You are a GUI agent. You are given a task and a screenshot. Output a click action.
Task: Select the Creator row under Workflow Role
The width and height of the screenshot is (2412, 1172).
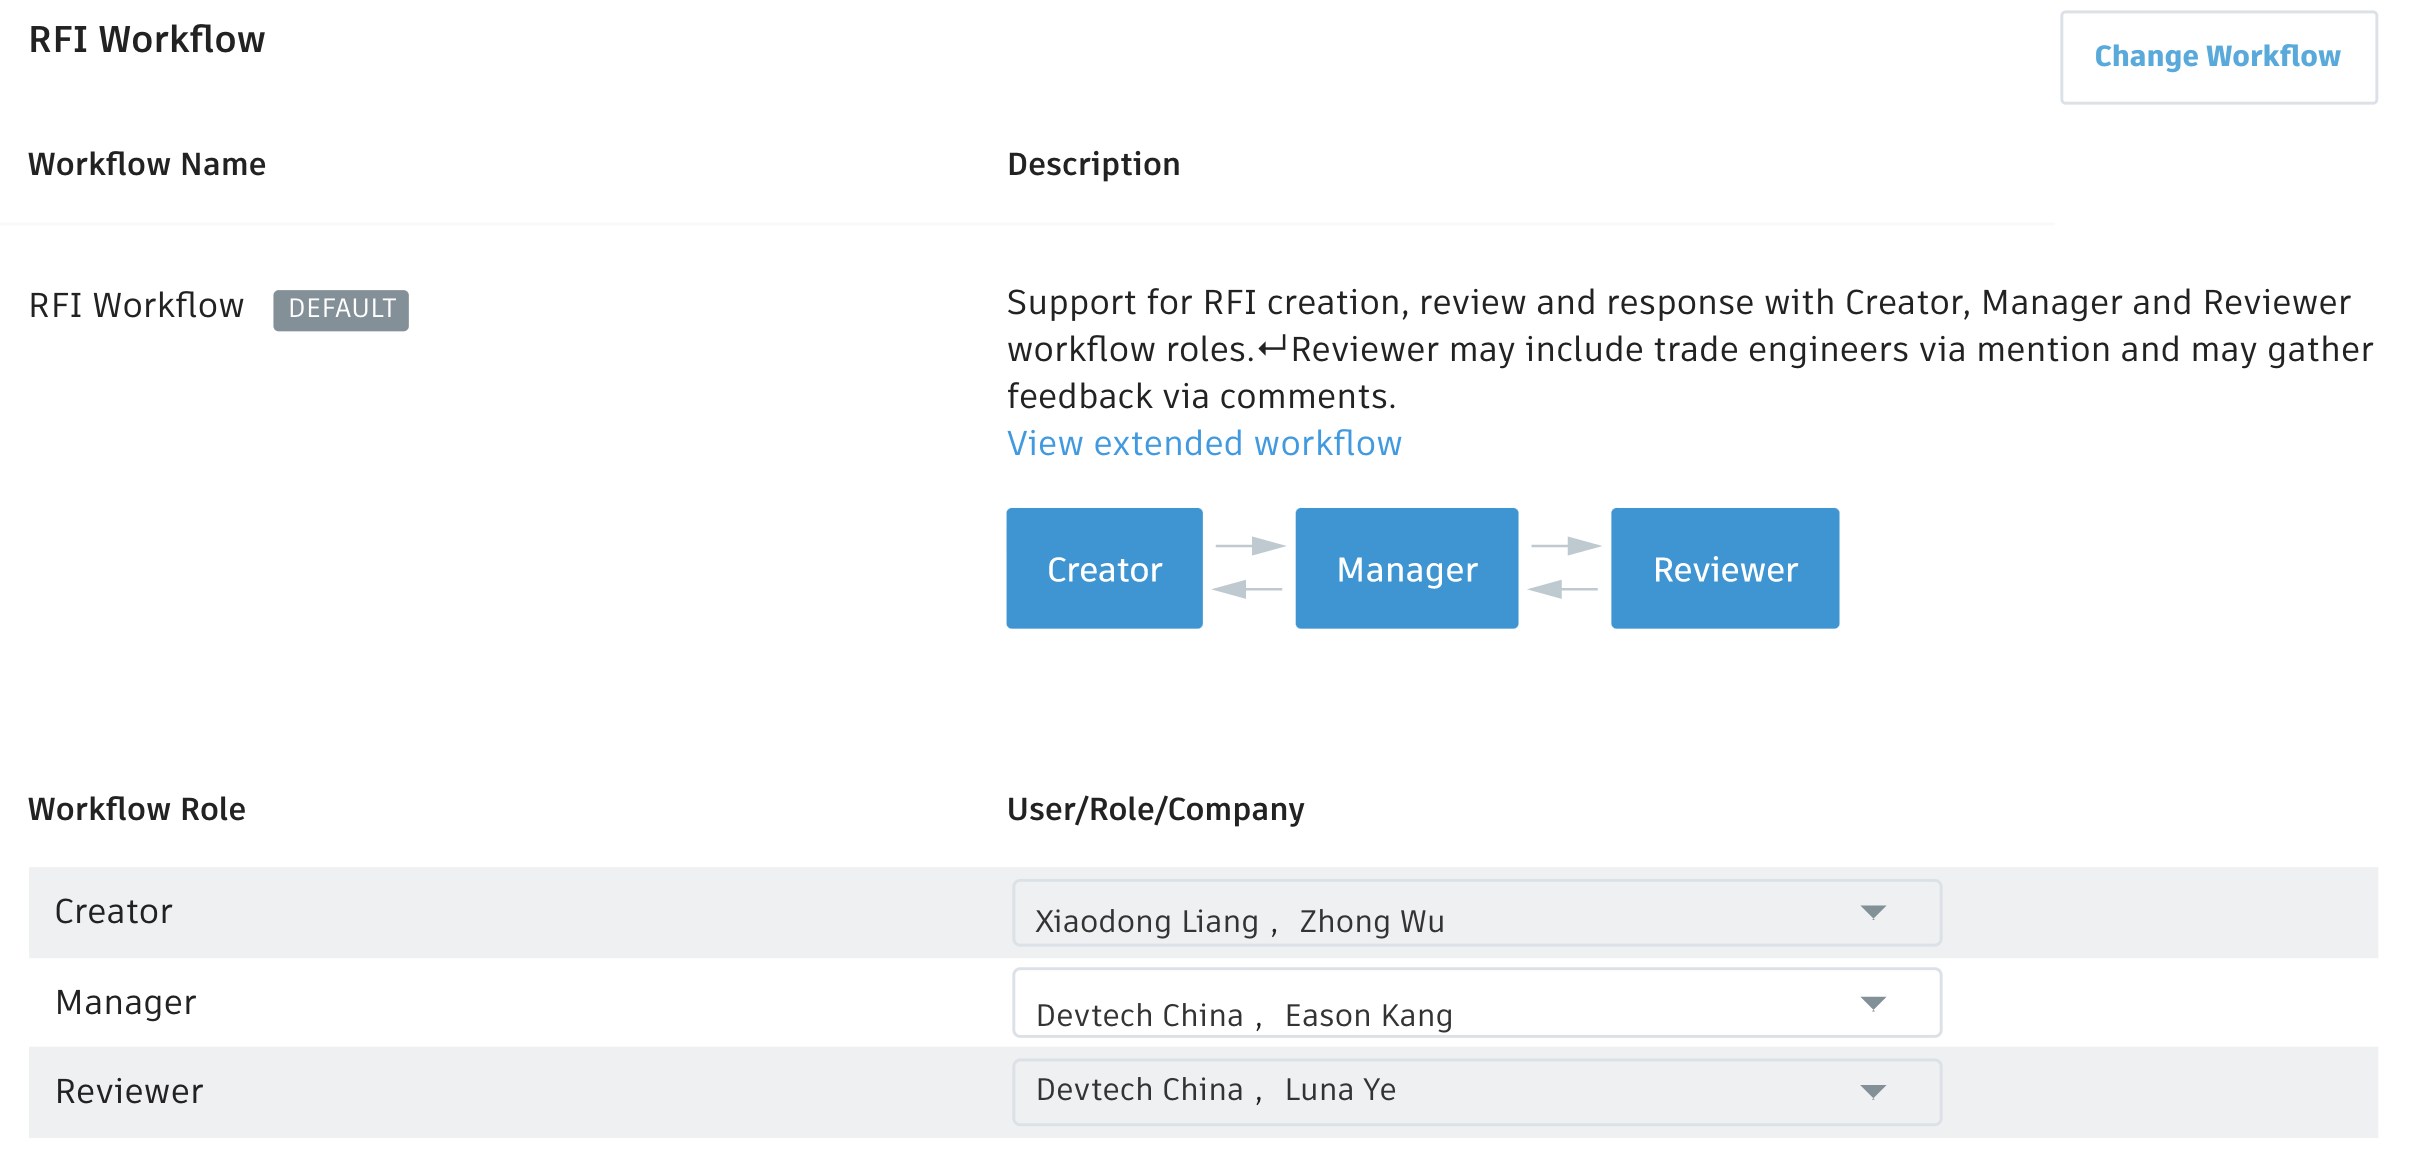113,911
